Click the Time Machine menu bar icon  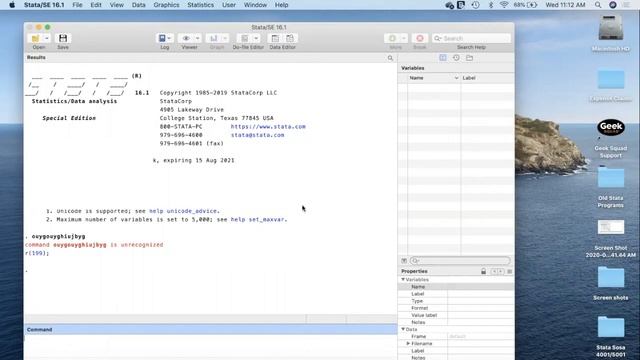pos(476,5)
